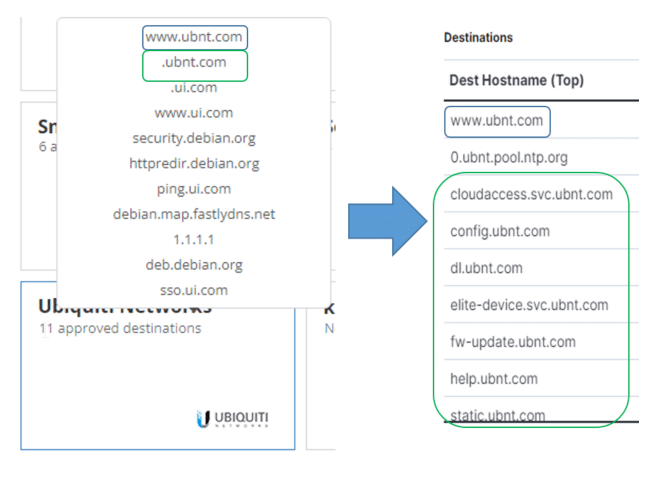Select the .ubnt.com wildcard entry

pyautogui.click(x=194, y=62)
